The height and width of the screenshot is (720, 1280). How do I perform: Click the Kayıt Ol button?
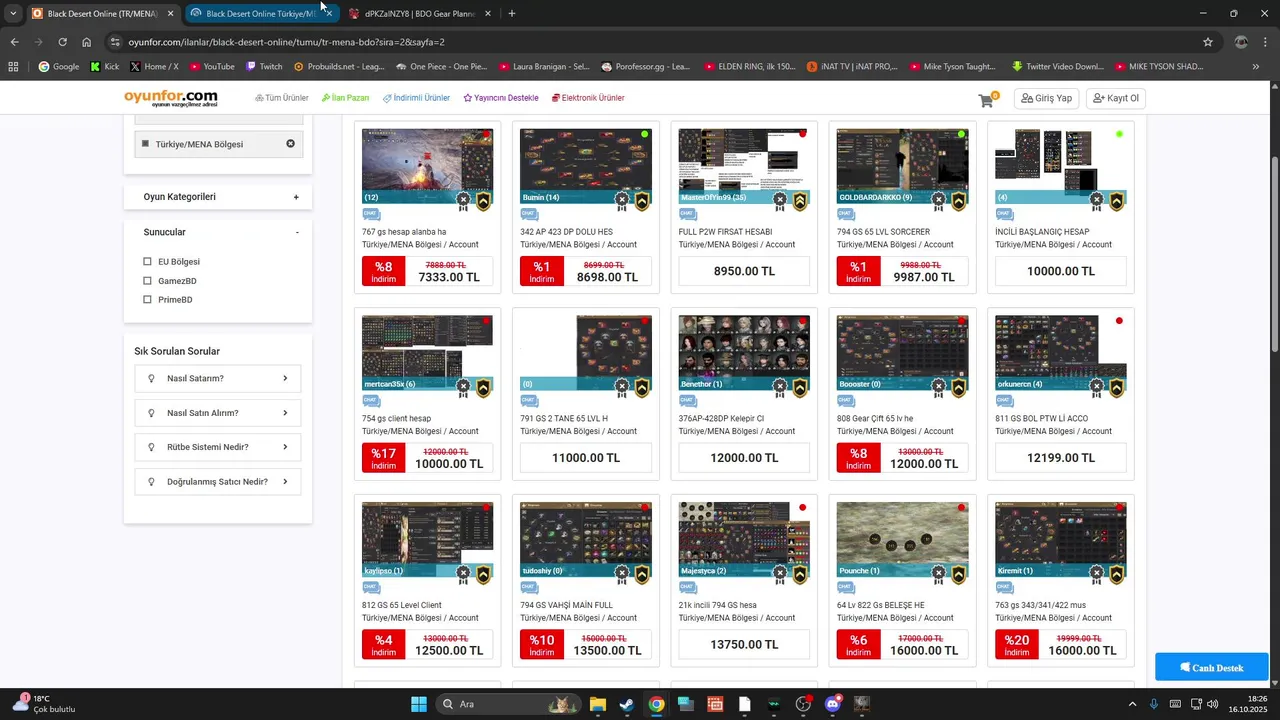coord(1116,98)
